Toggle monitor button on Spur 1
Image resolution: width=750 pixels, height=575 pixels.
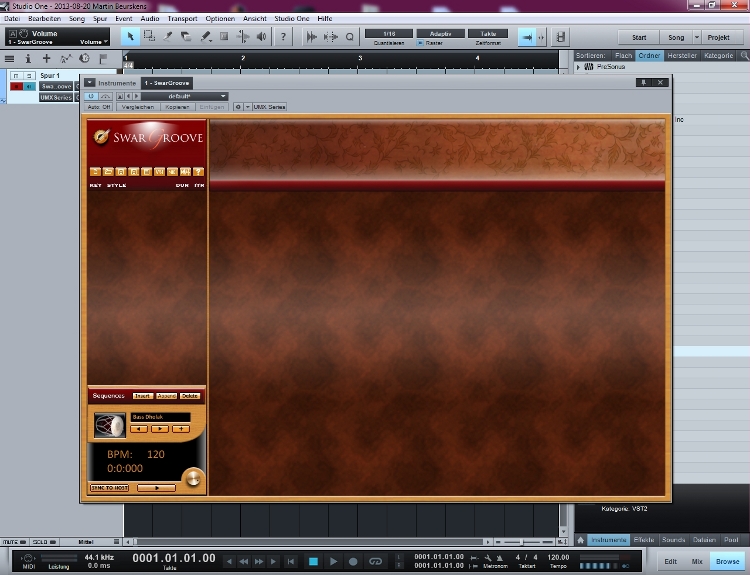29,86
